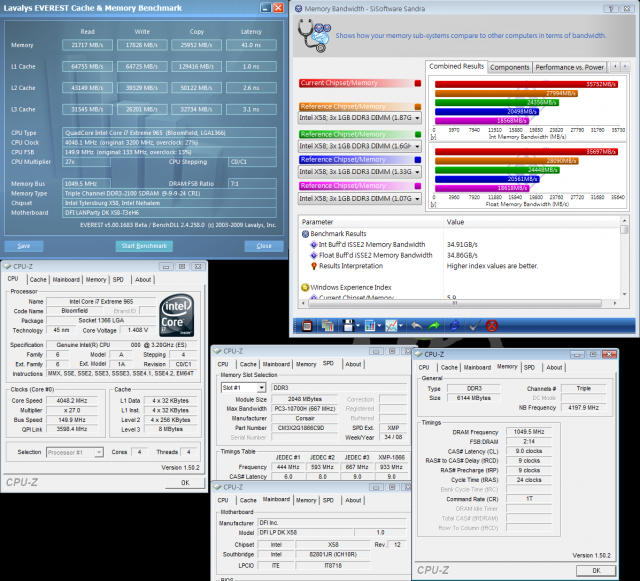Switch to the Components tab in Sandra
Screen dimensions: 640x581
[509, 67]
